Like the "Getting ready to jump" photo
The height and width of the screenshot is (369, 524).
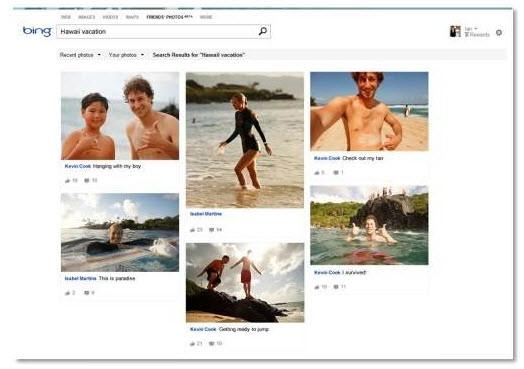click(x=192, y=344)
